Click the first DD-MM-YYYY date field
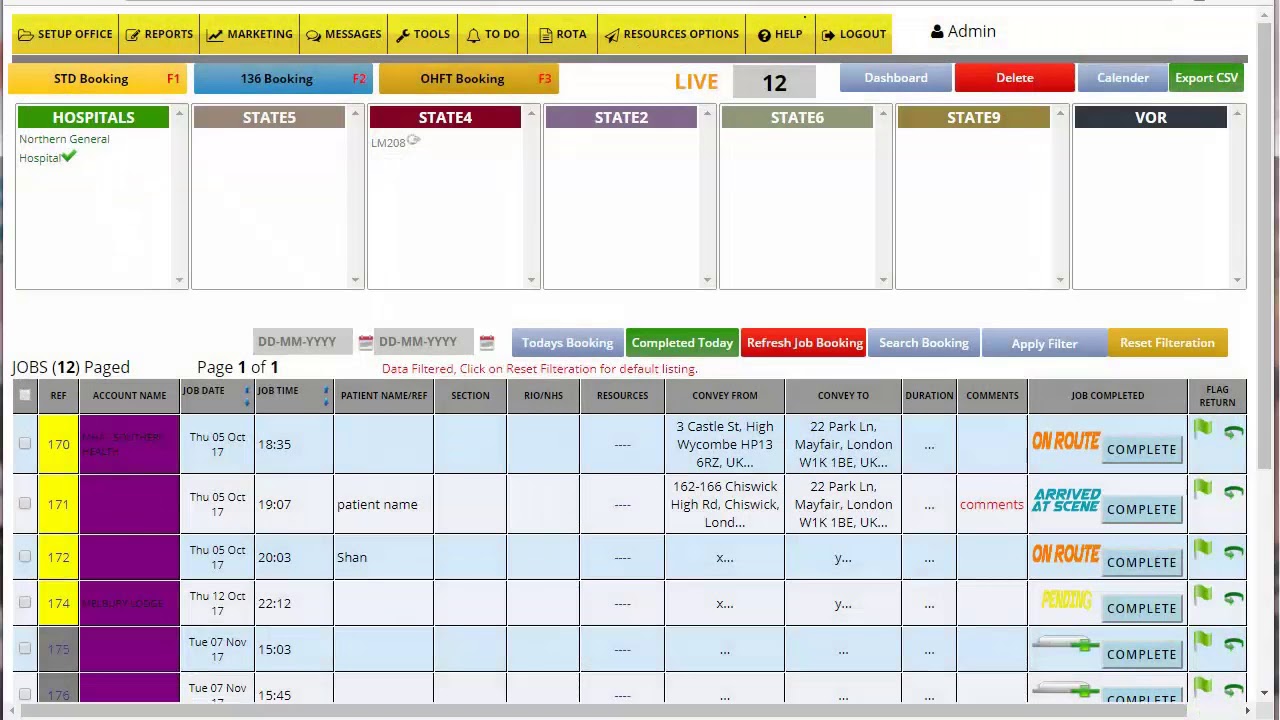1280x720 pixels. (x=303, y=342)
